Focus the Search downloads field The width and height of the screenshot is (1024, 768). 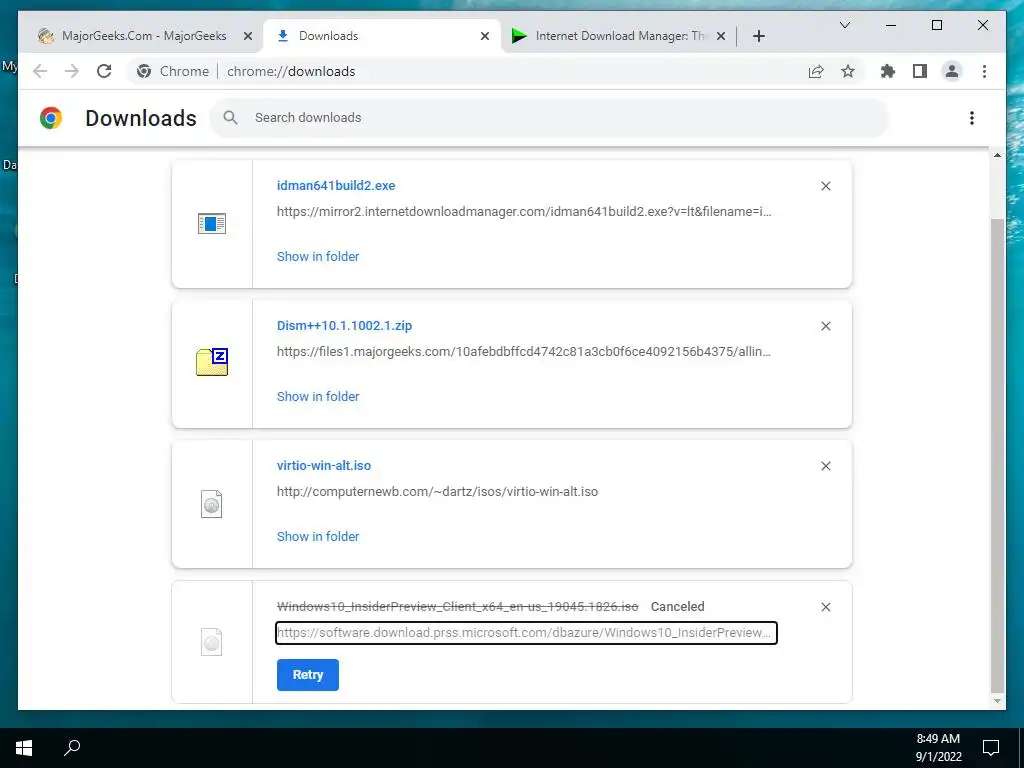549,118
